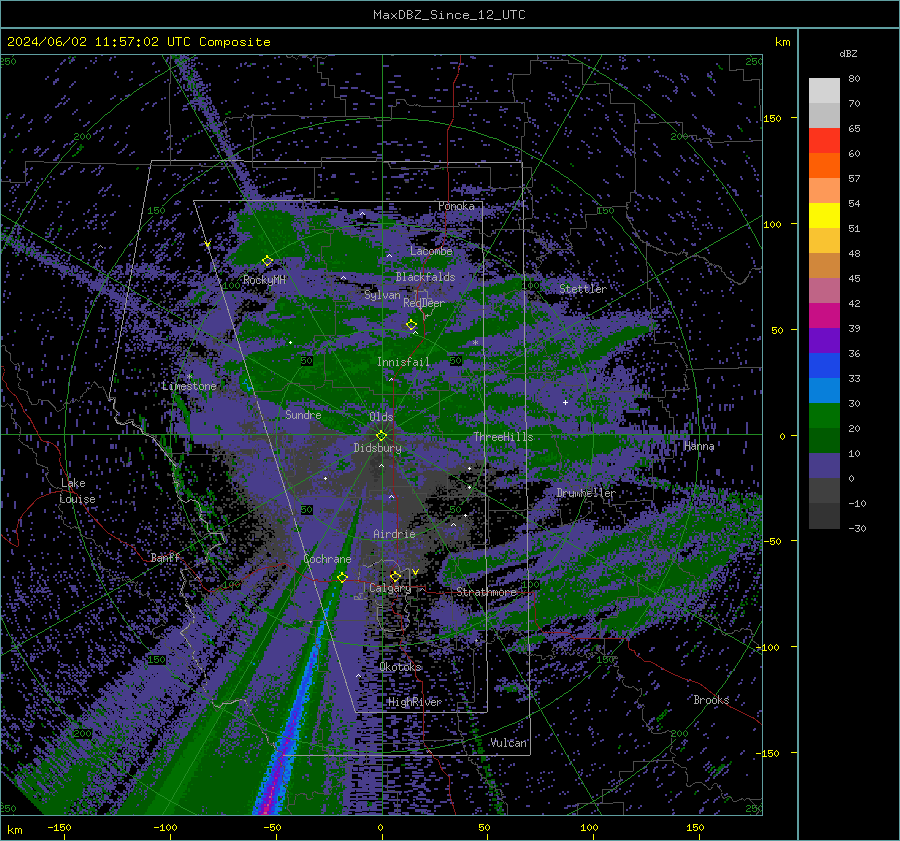
Task: Select the Hanna label
Action: 699,446
